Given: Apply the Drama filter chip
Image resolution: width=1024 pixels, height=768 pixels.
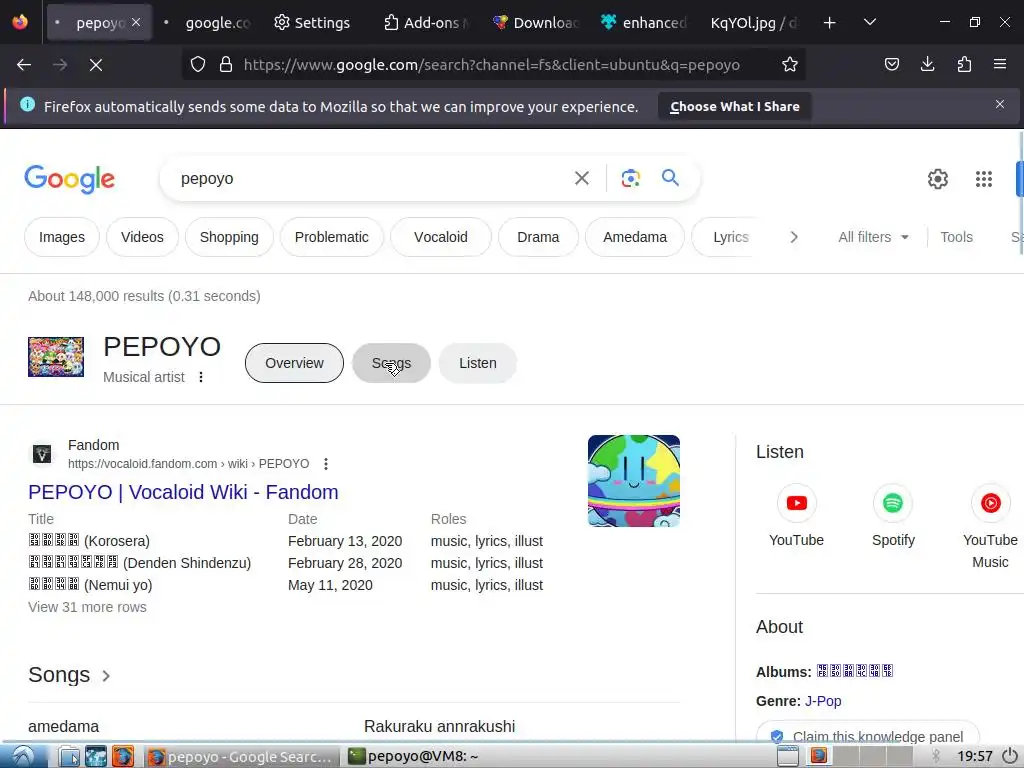Looking at the screenshot, I should click(x=538, y=237).
